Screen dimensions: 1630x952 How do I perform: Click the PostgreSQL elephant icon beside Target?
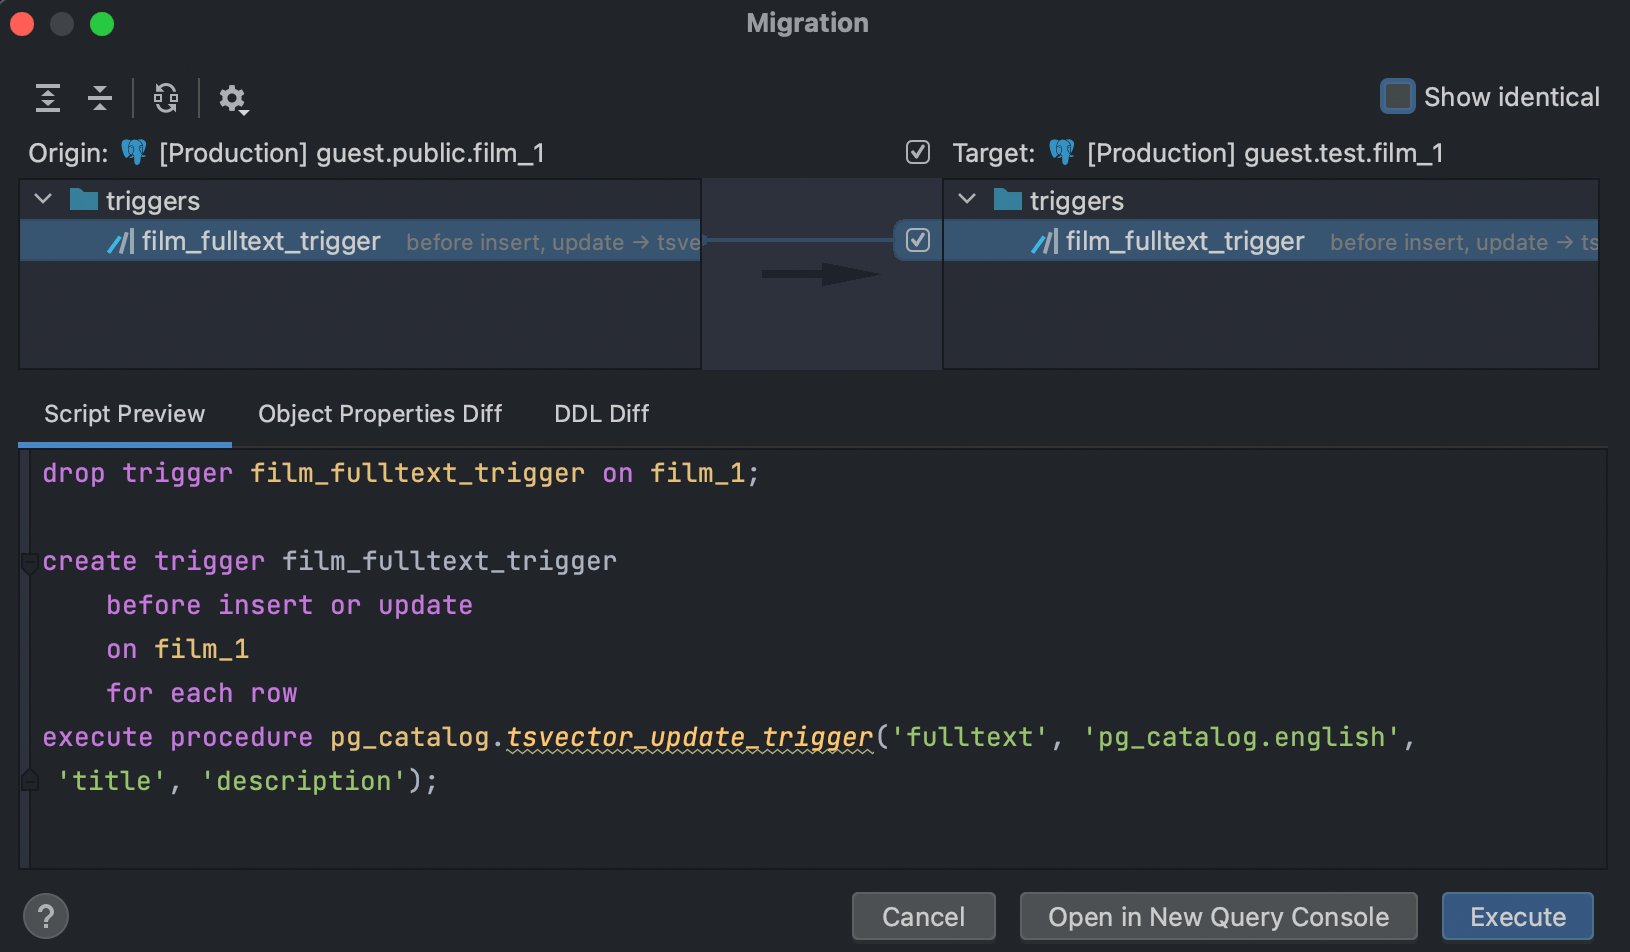click(1062, 152)
